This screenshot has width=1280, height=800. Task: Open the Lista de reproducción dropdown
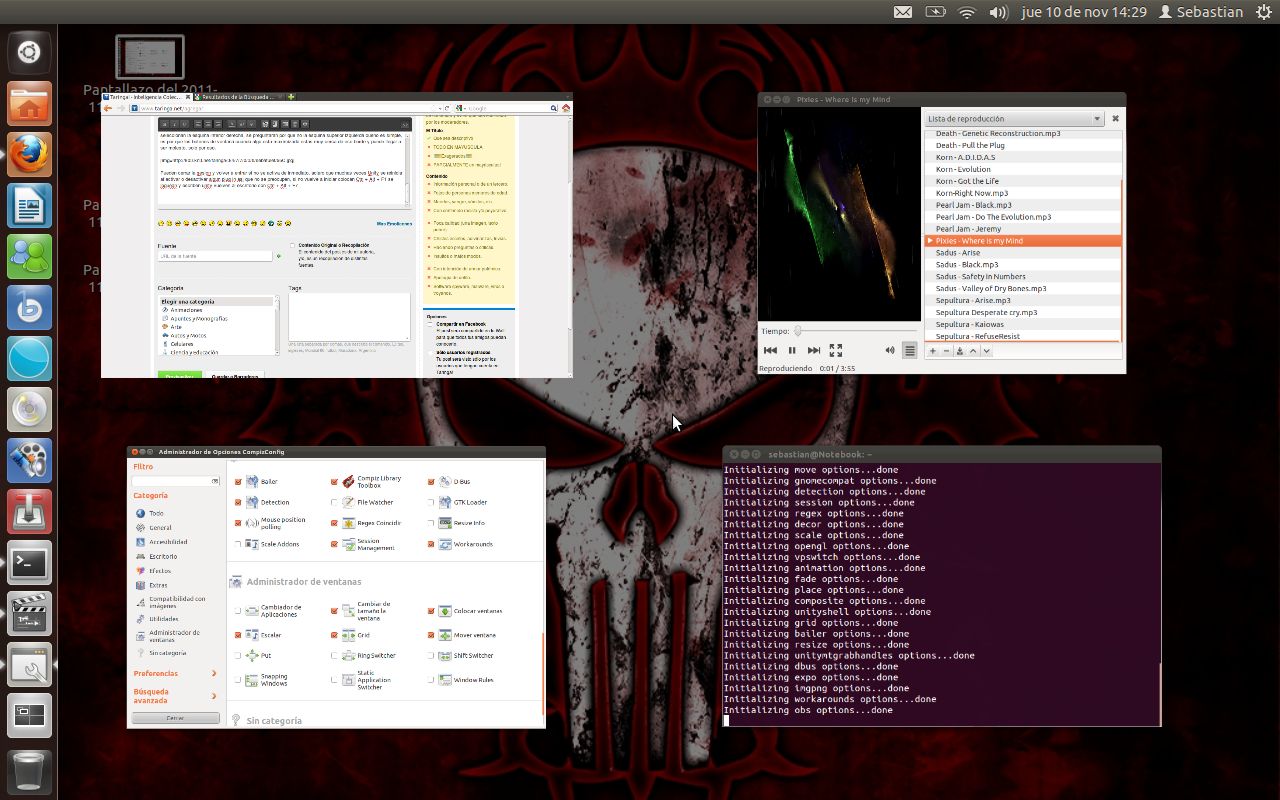pyautogui.click(x=1014, y=119)
